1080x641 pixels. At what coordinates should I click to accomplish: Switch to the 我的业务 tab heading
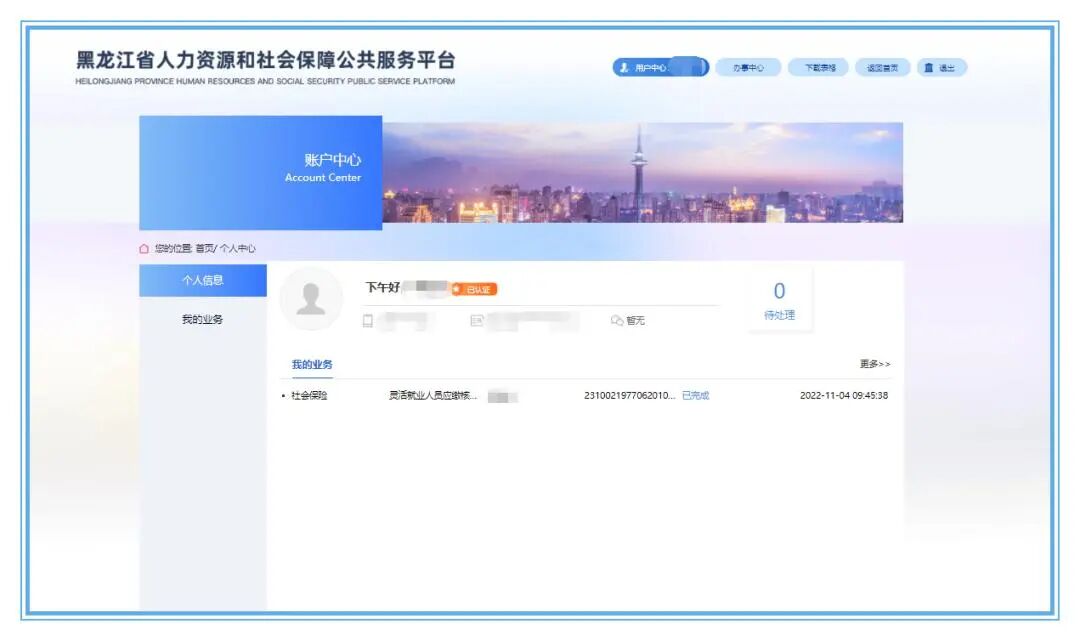tap(312, 364)
